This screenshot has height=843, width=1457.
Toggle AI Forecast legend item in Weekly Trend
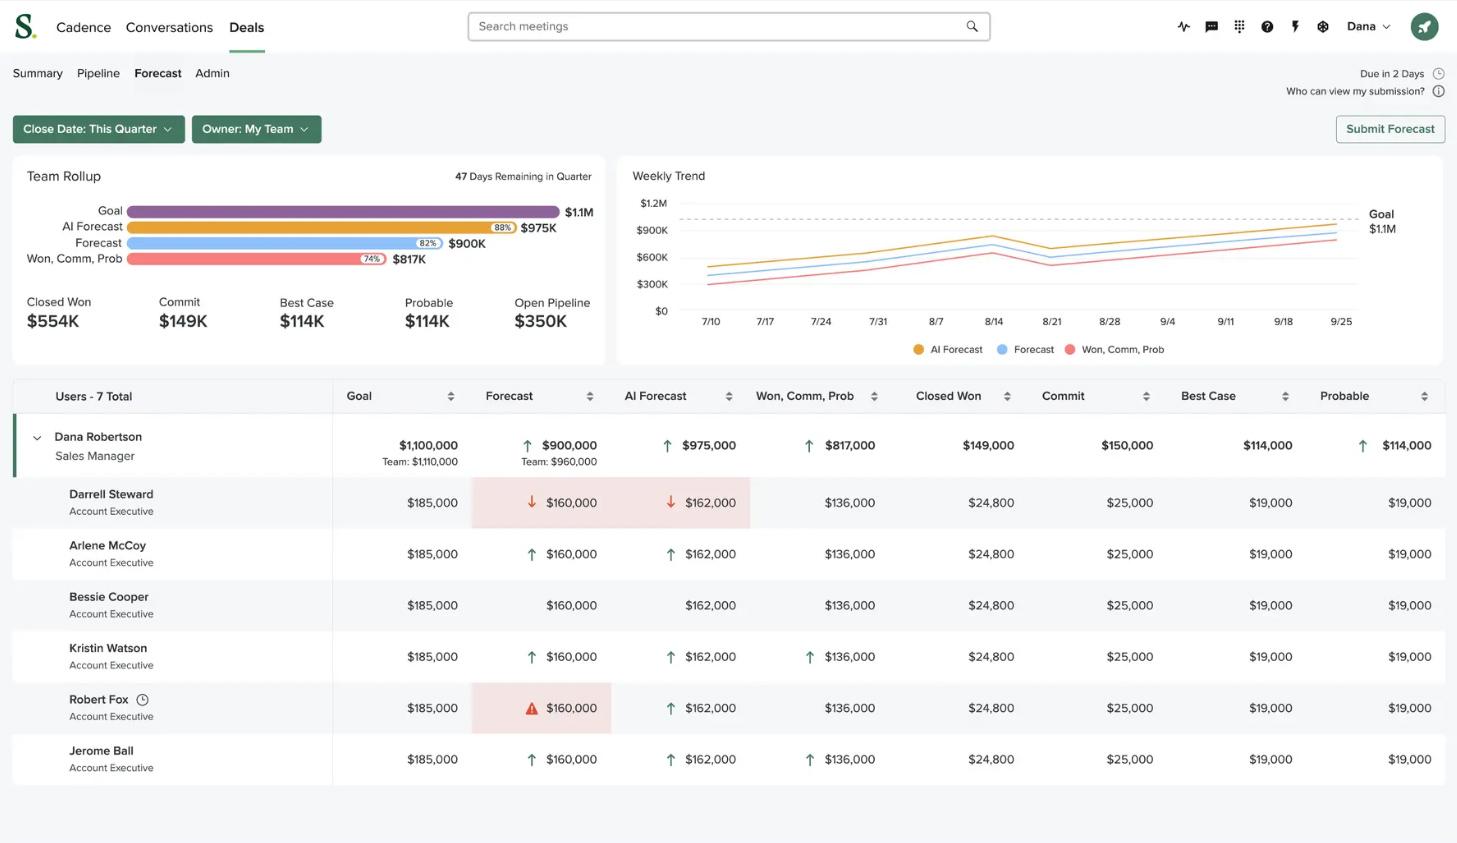[948, 350]
